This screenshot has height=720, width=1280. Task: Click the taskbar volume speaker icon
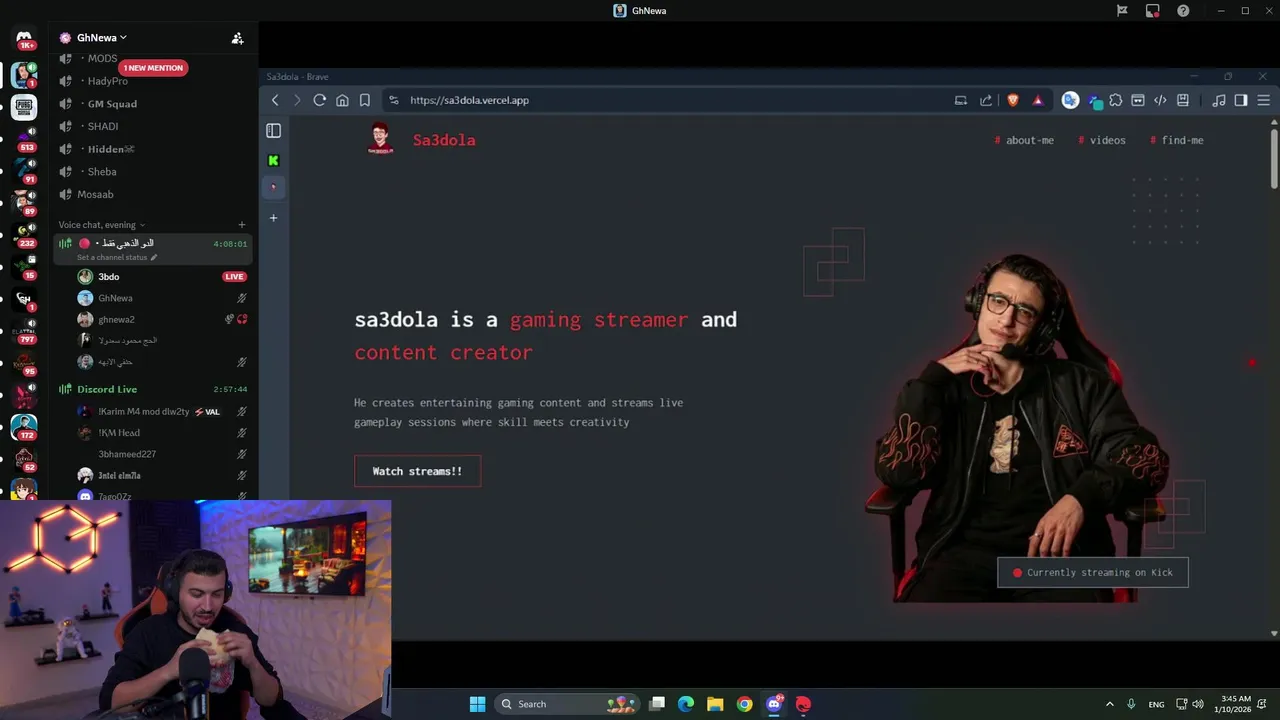click(1198, 704)
